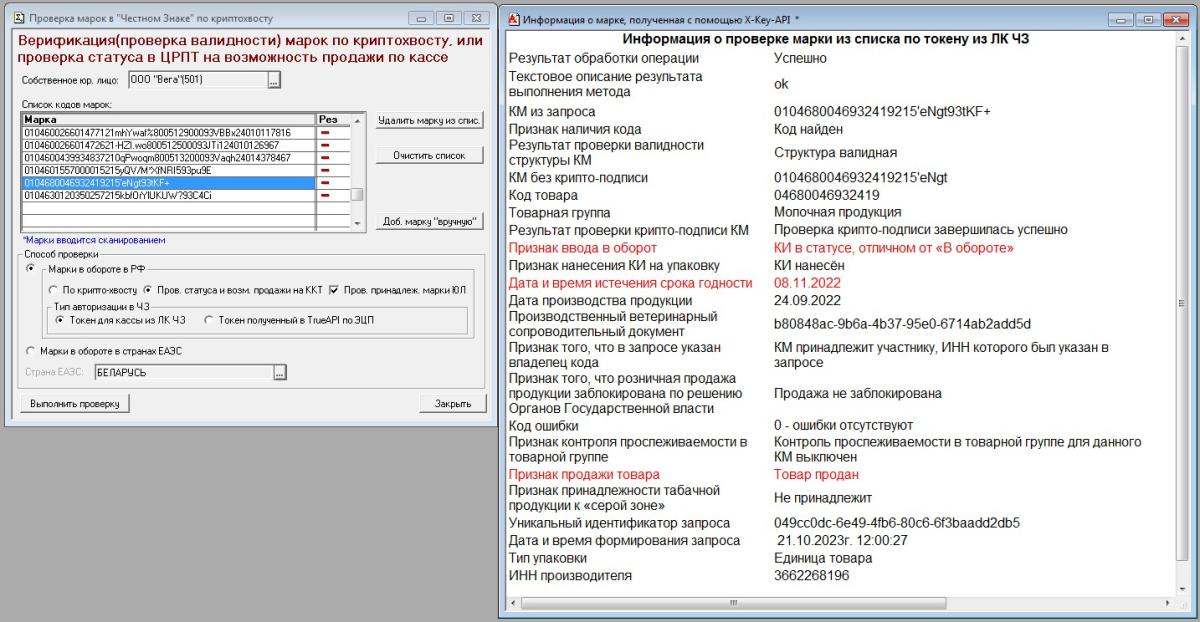Click the 'Рез' column header
The image size is (1200, 622).
pos(332,119)
